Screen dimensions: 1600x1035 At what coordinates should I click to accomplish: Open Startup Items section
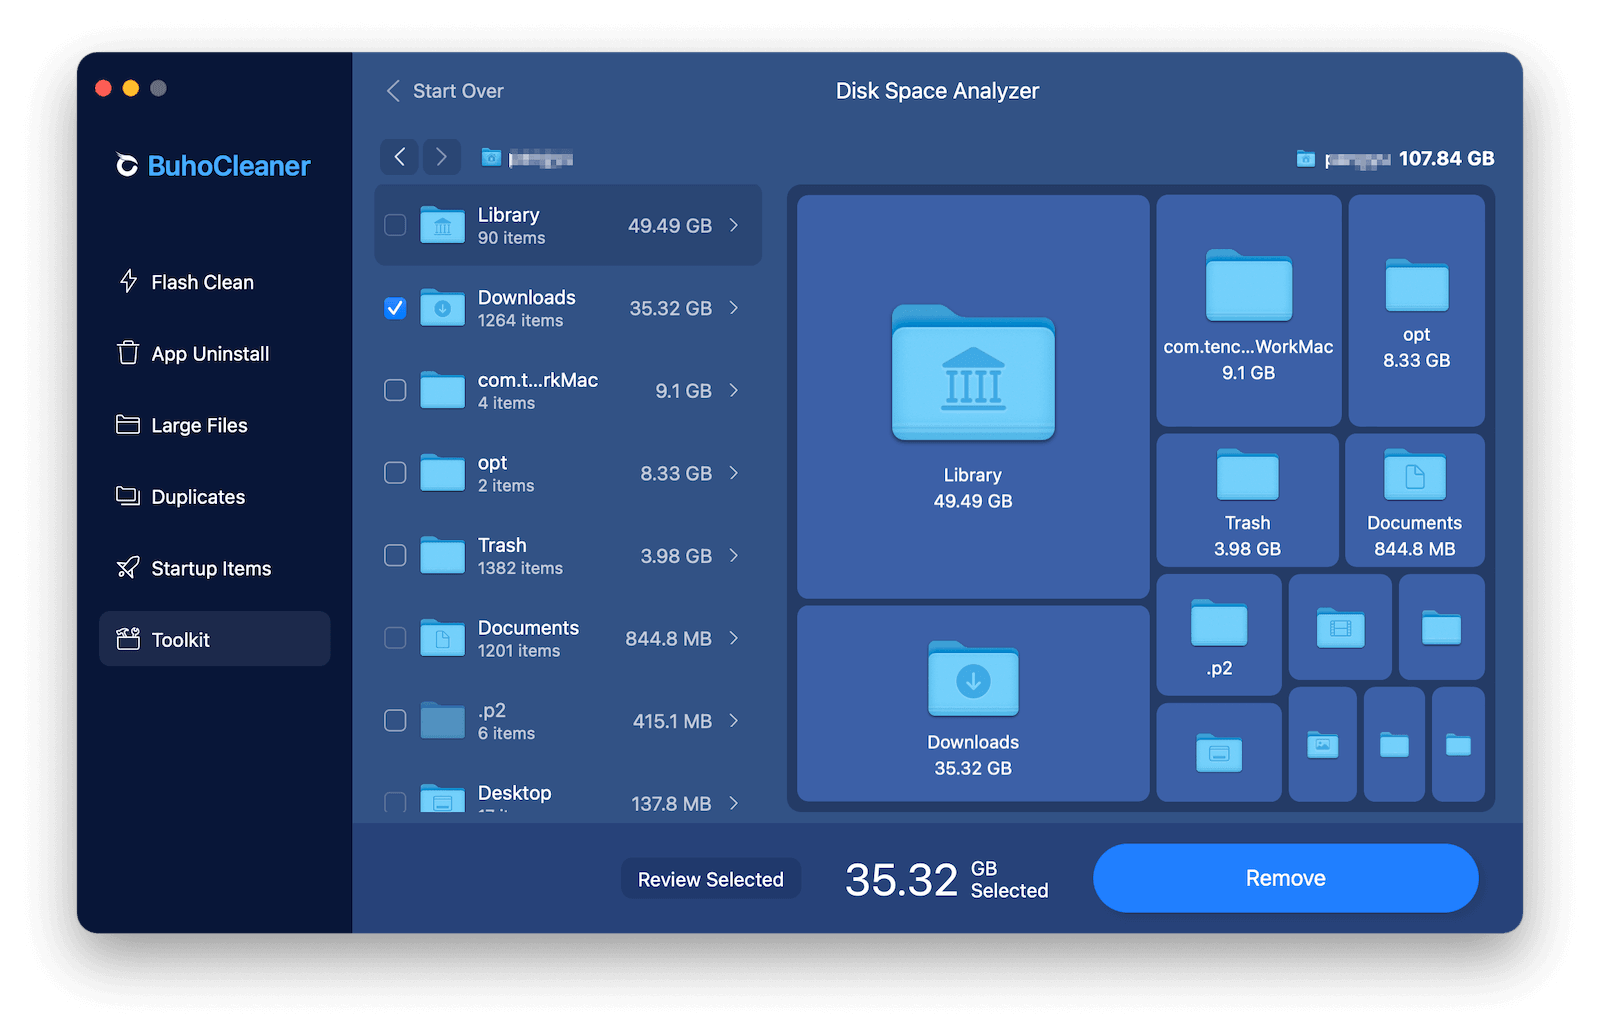tap(214, 568)
